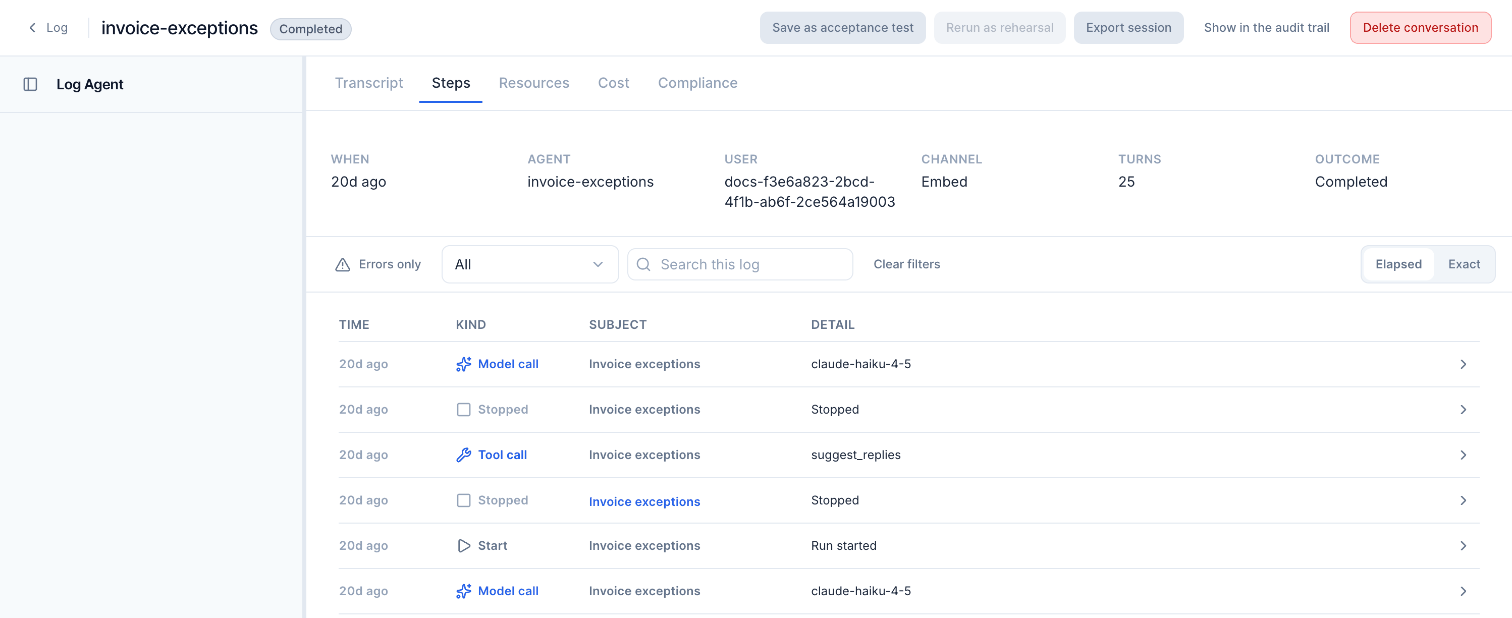The height and width of the screenshot is (618, 1512).
Task: Click the invoice-exceptions value under Agent
Action: [x=591, y=182]
